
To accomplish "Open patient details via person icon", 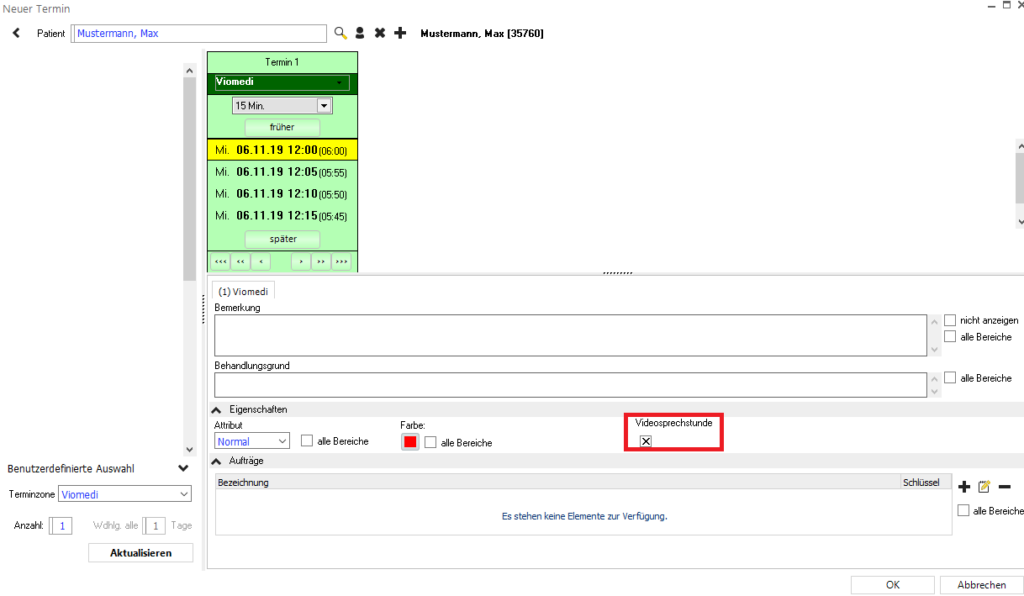I will (x=360, y=33).
